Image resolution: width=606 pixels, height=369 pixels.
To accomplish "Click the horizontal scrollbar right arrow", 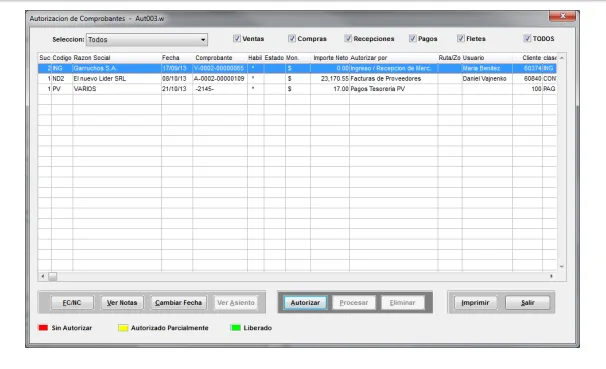I will (551, 276).
